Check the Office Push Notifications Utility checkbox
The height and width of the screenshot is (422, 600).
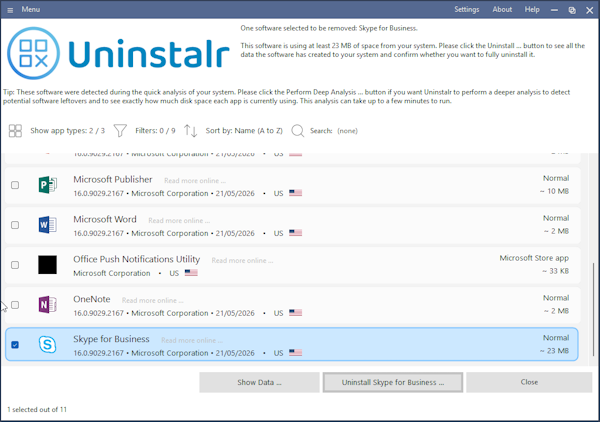(15, 265)
